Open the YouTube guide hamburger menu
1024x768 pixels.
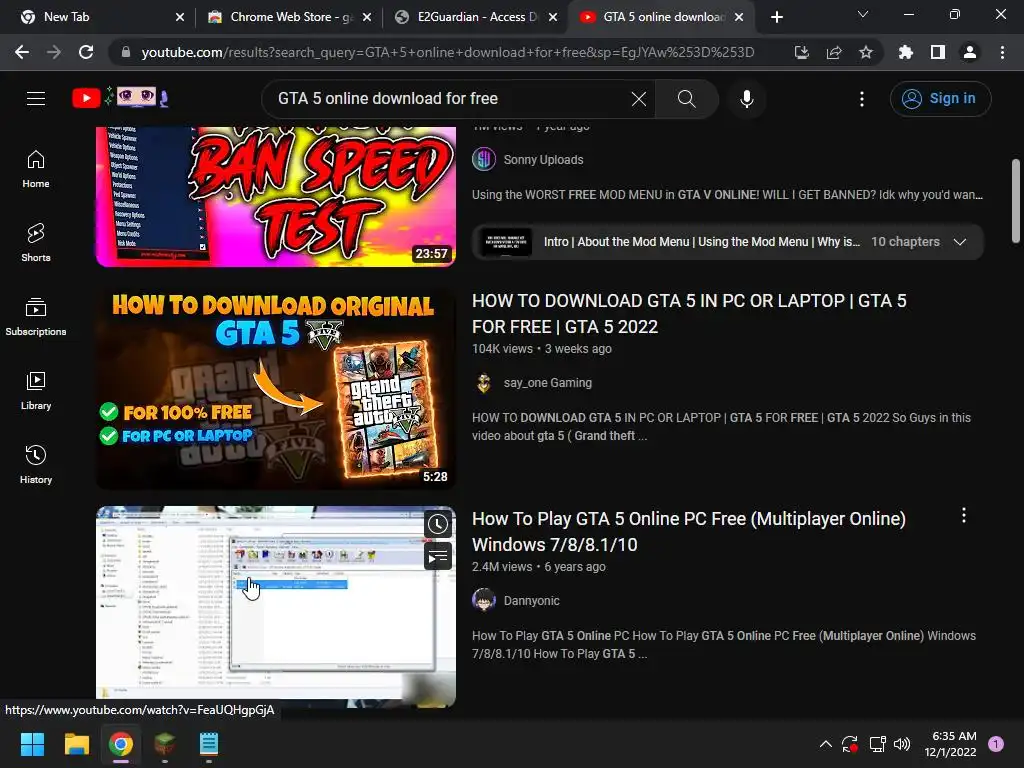(x=36, y=99)
